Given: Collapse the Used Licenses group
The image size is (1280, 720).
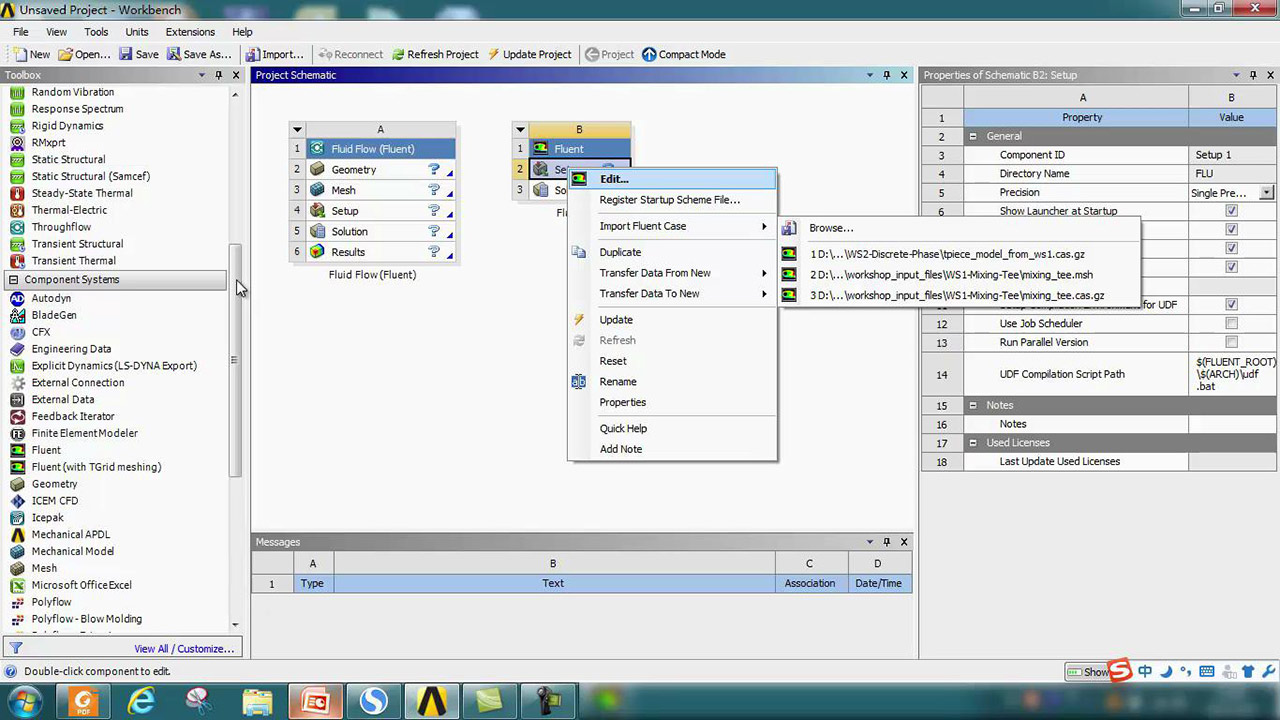Looking at the screenshot, I should pos(973,443).
